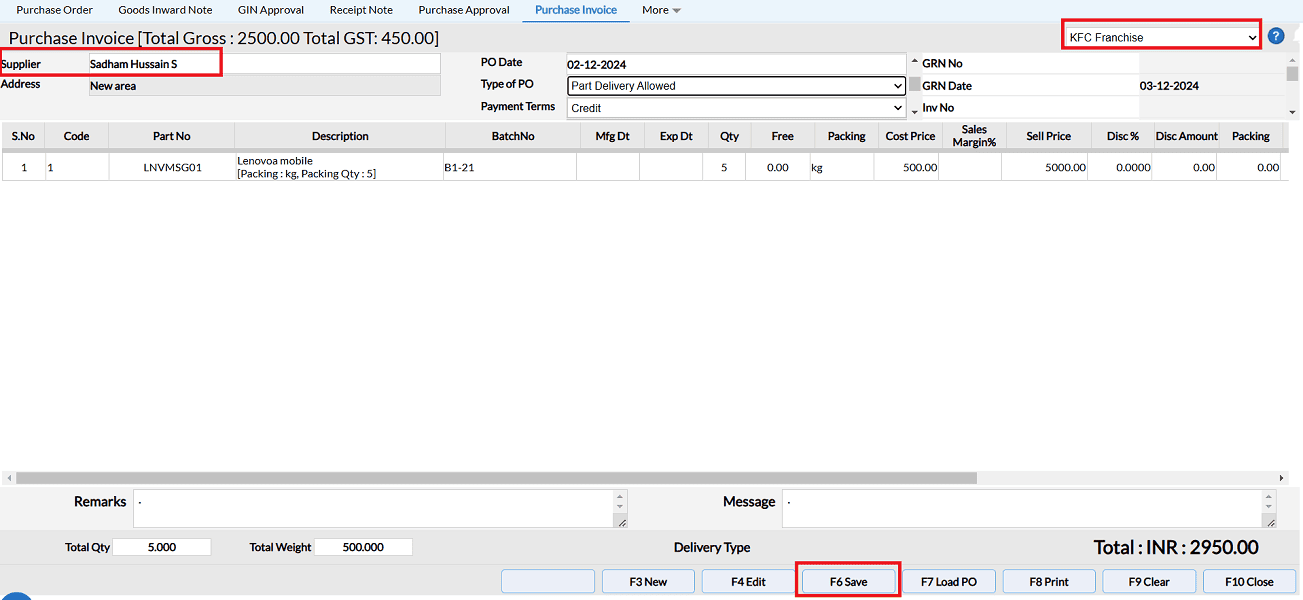
Task: Click the GRN Date value 03-12-2024
Action: click(x=1169, y=86)
